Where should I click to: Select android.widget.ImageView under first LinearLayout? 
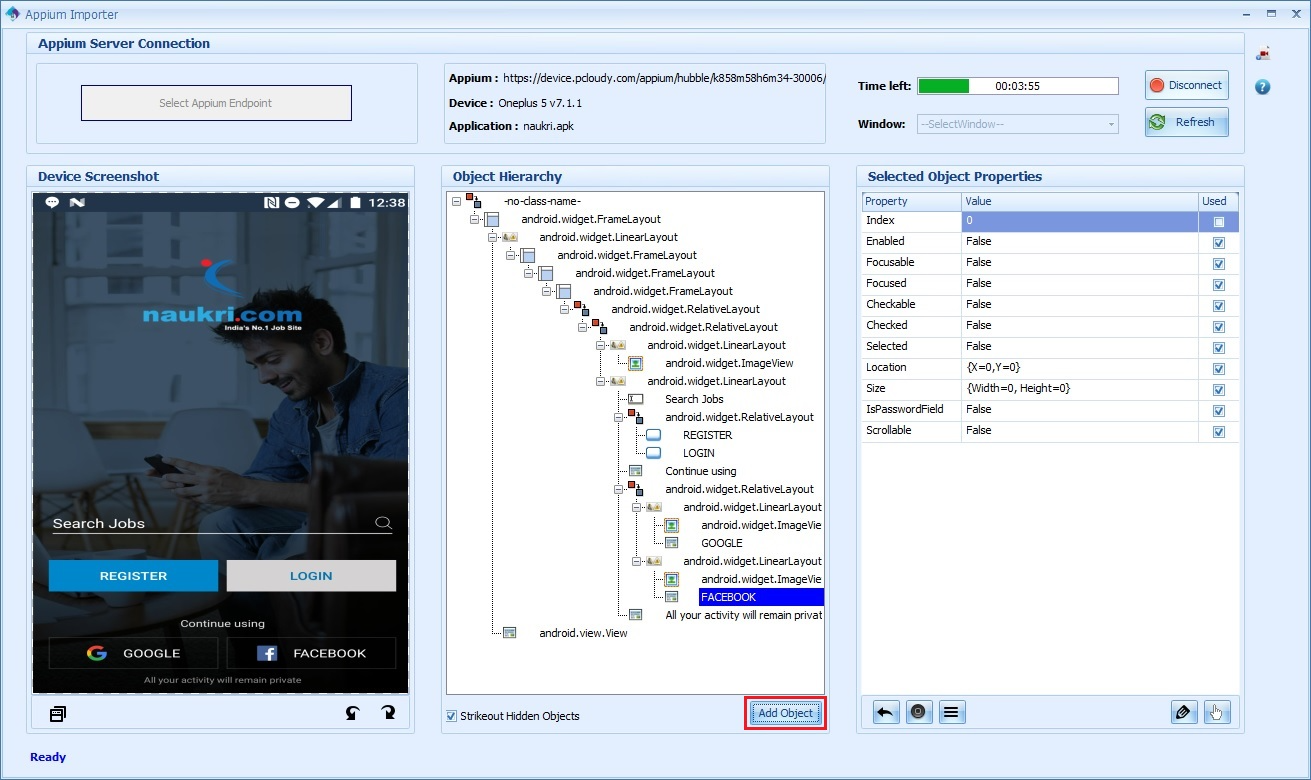click(x=729, y=363)
